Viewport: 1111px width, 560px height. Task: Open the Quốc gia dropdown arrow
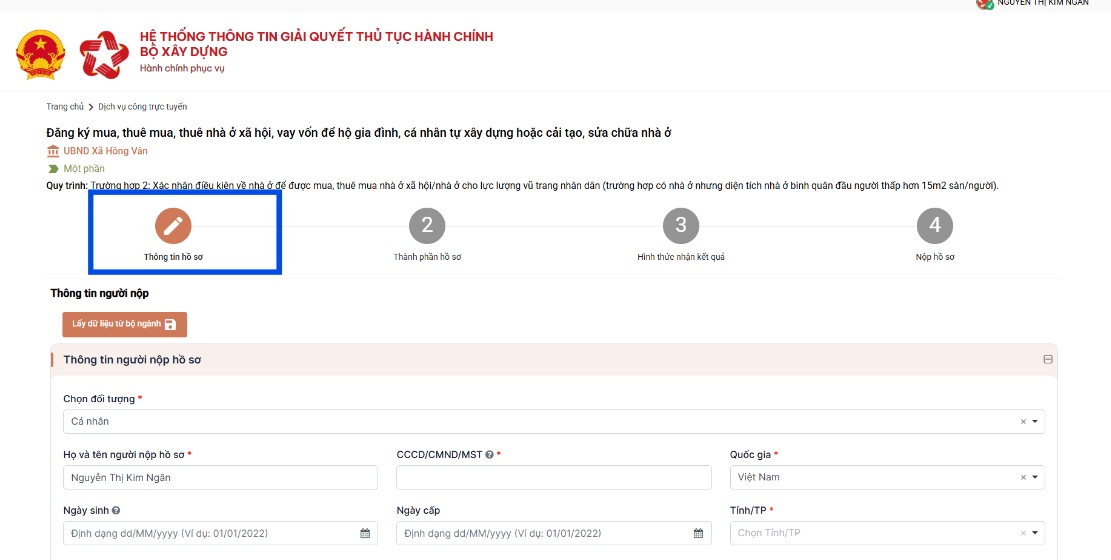[x=1035, y=477]
